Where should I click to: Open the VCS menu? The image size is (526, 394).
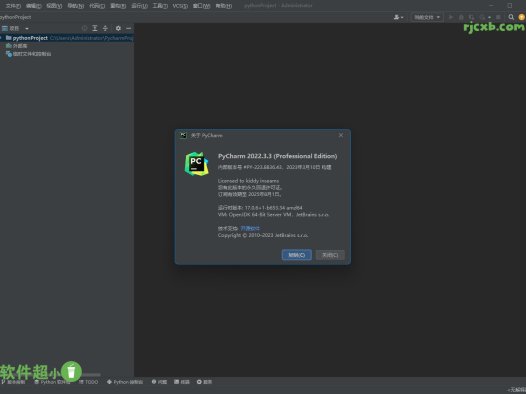pos(180,6)
